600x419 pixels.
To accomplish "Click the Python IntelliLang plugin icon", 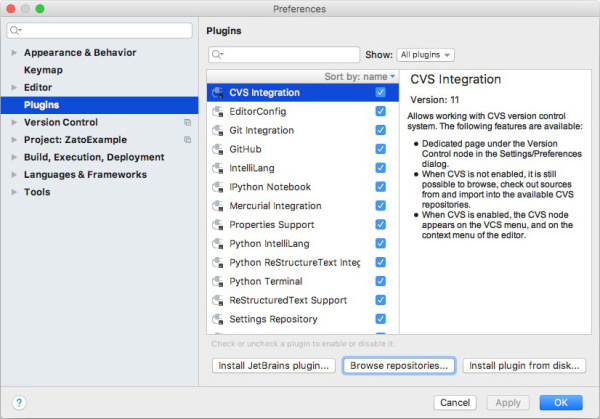I will point(218,244).
